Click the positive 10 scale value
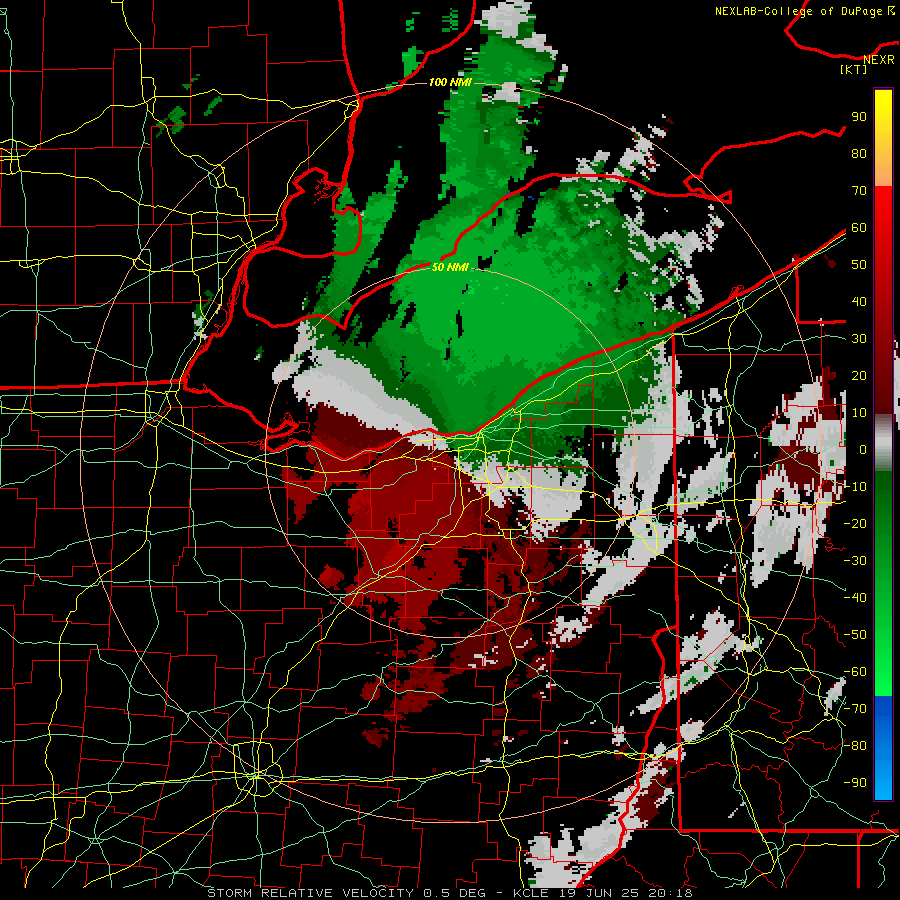Image resolution: width=900 pixels, height=900 pixels. 859,413
